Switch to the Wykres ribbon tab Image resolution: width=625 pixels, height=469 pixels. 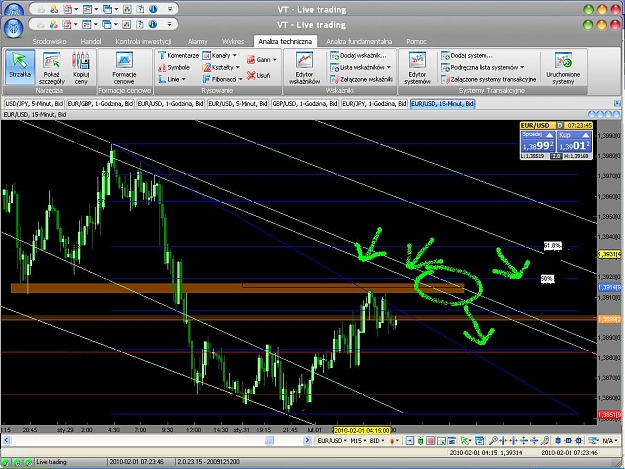pyautogui.click(x=233, y=41)
